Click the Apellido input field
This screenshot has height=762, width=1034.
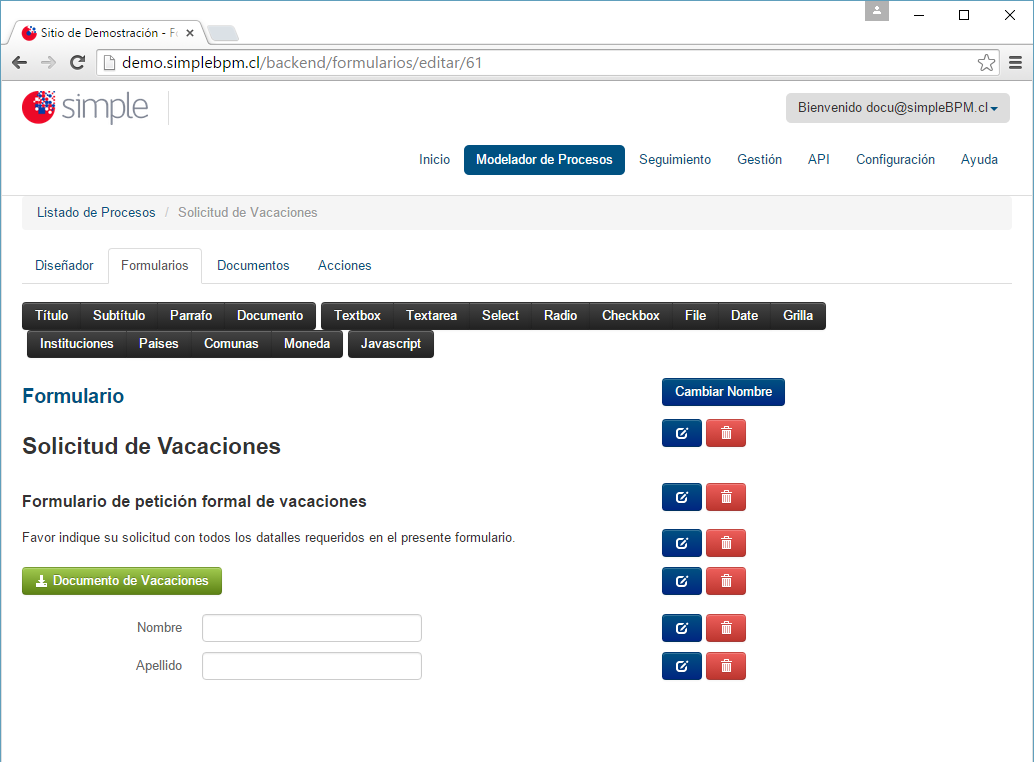tap(311, 666)
